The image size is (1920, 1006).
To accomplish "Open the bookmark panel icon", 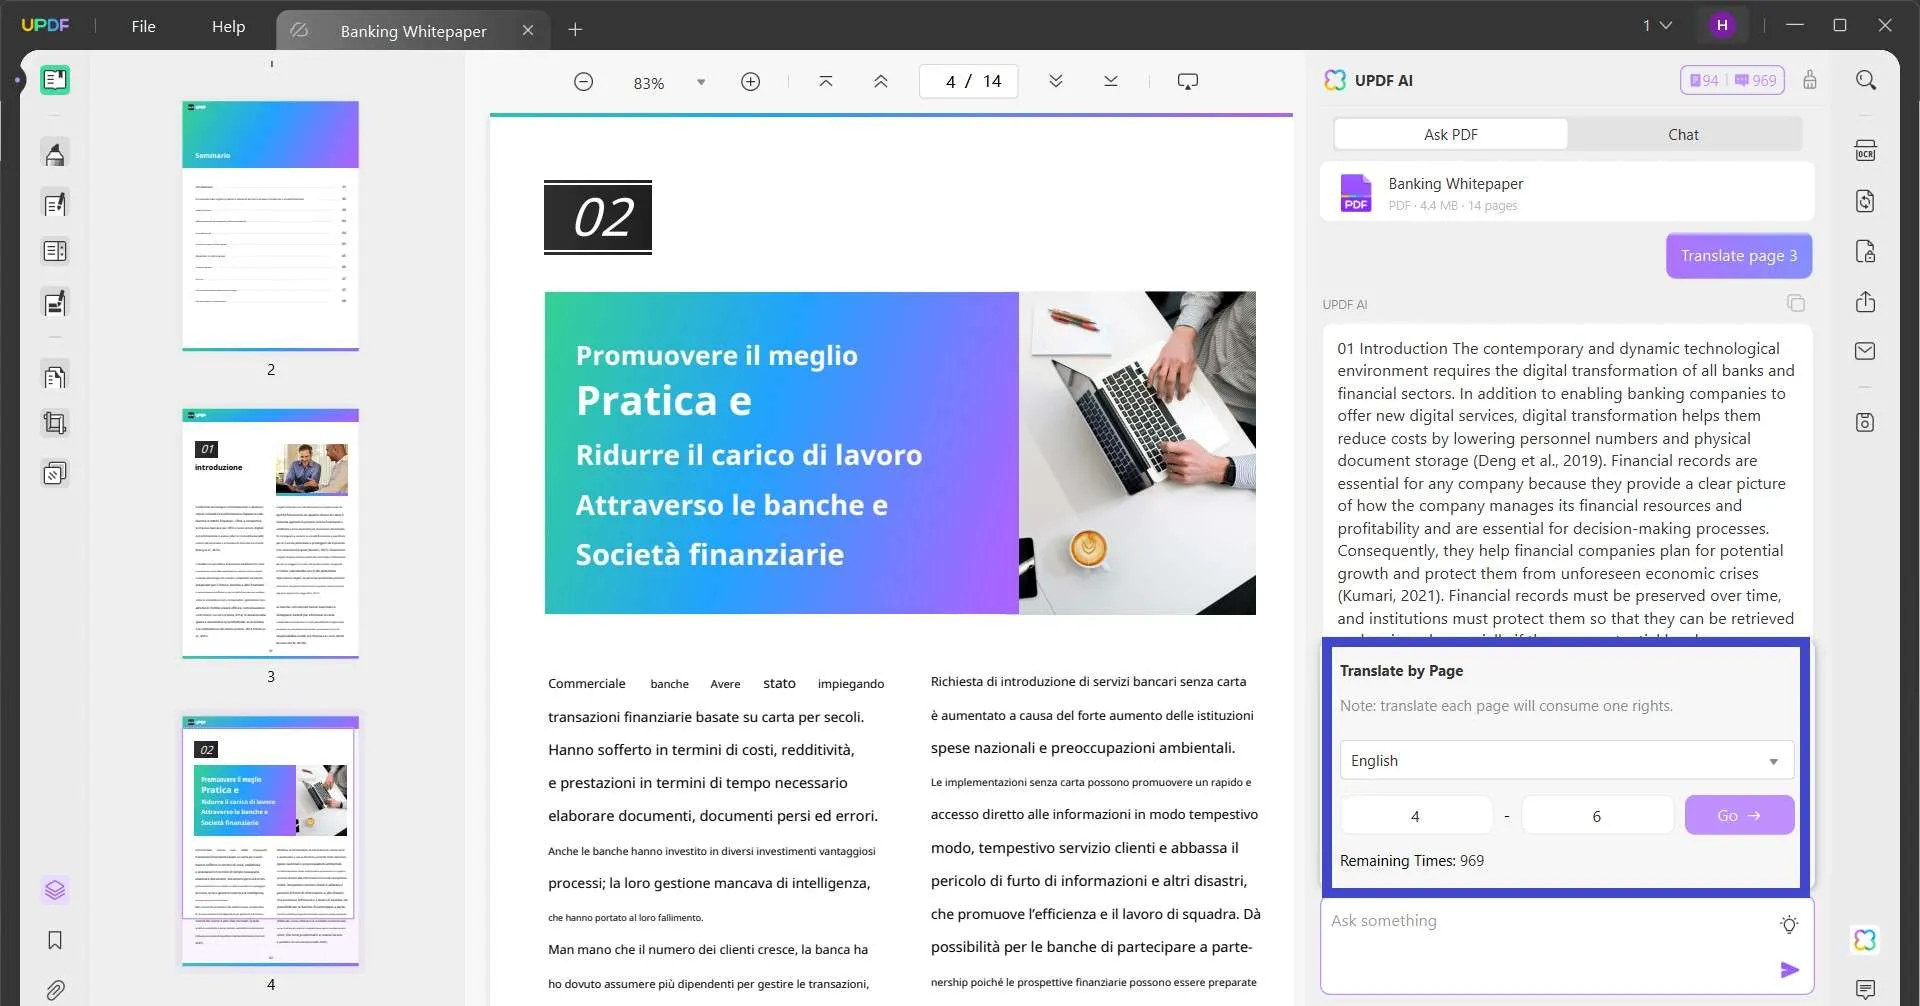I will coord(54,940).
